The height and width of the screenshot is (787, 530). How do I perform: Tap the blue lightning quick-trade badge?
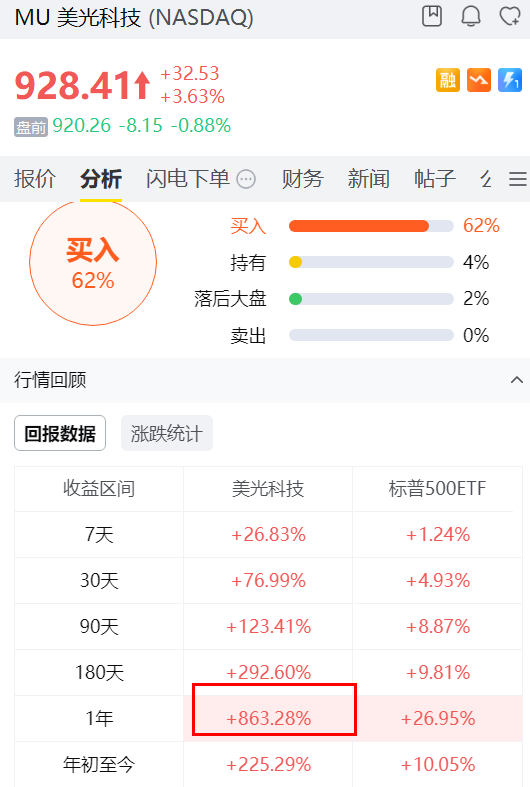tap(510, 80)
